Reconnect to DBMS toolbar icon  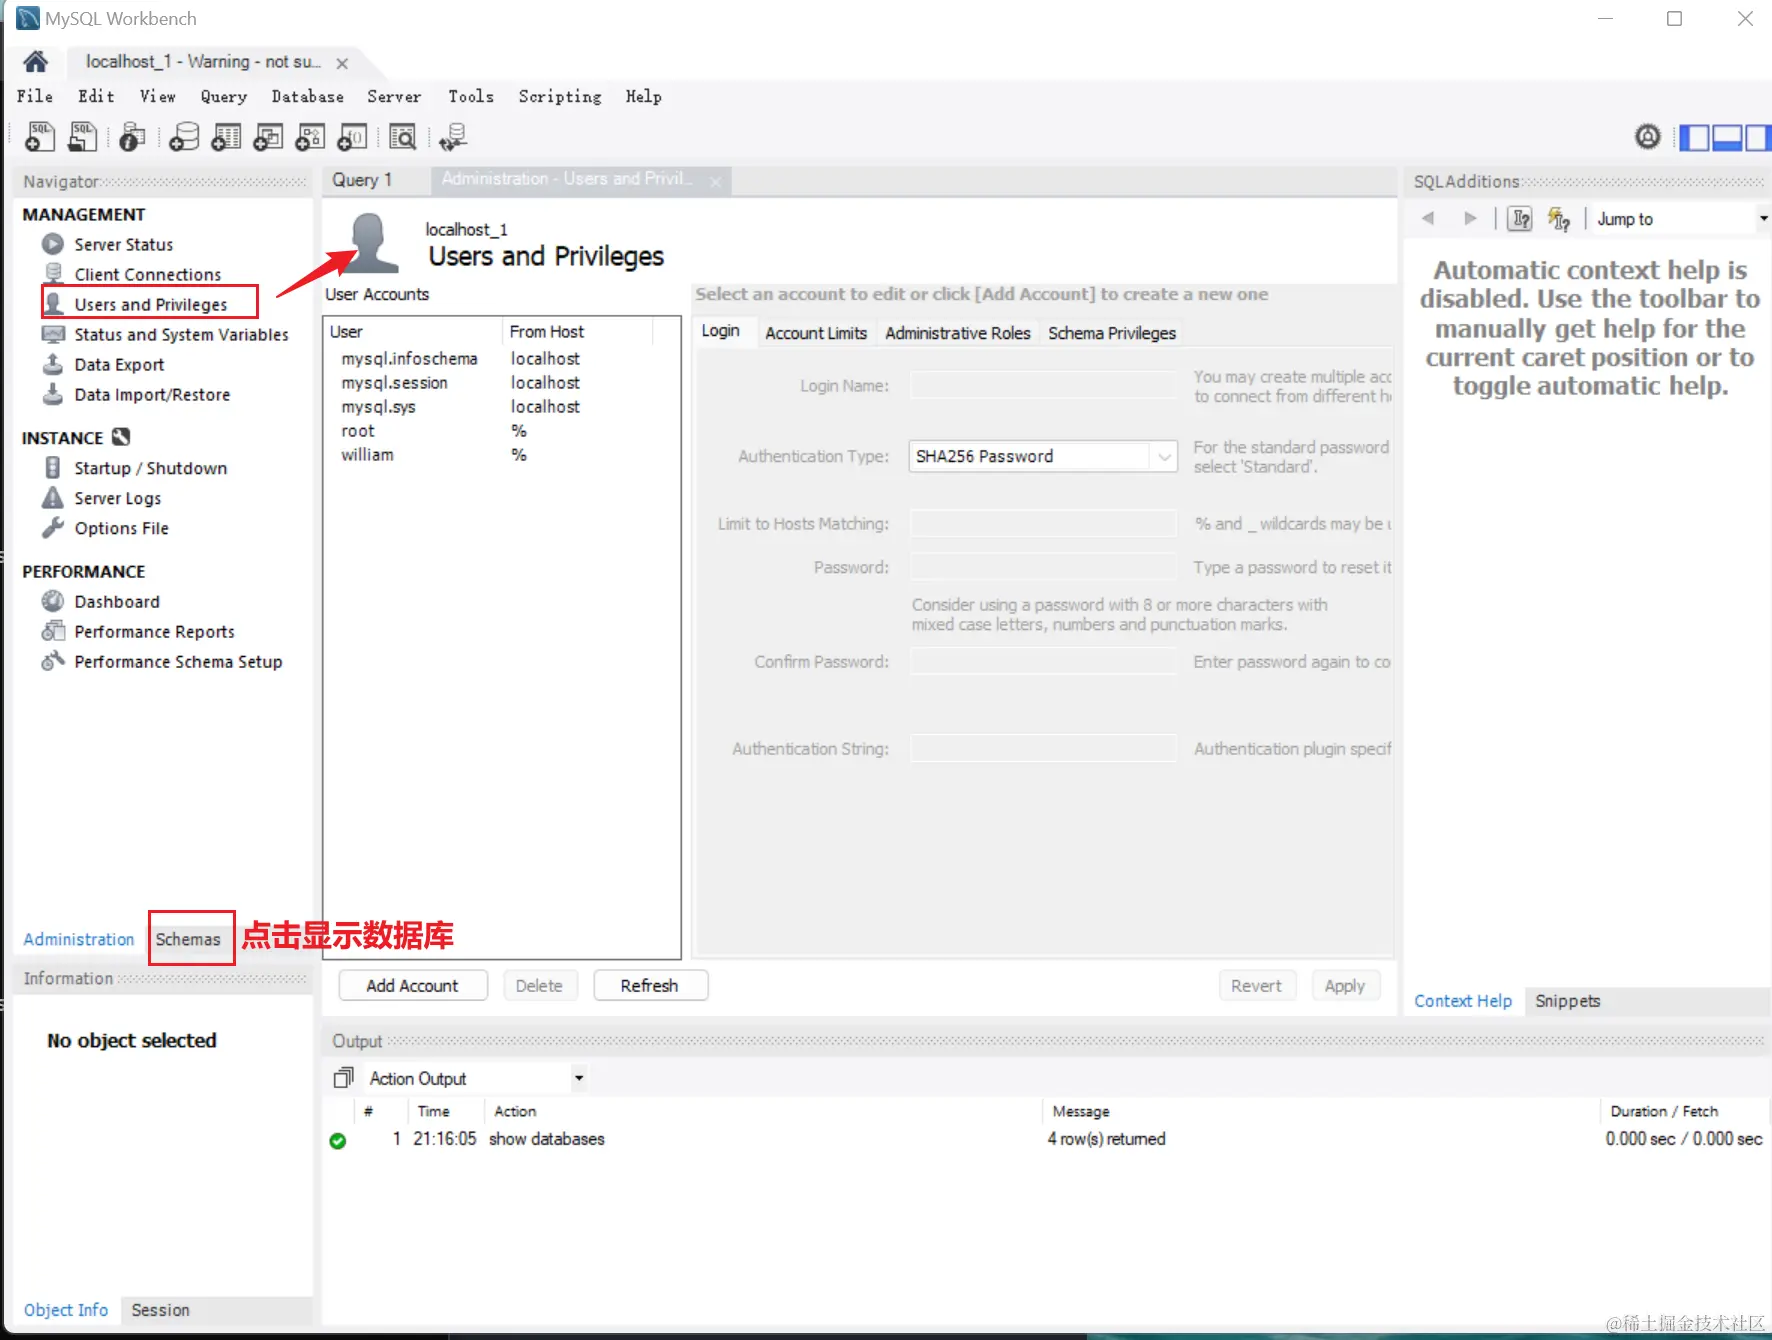(x=453, y=136)
